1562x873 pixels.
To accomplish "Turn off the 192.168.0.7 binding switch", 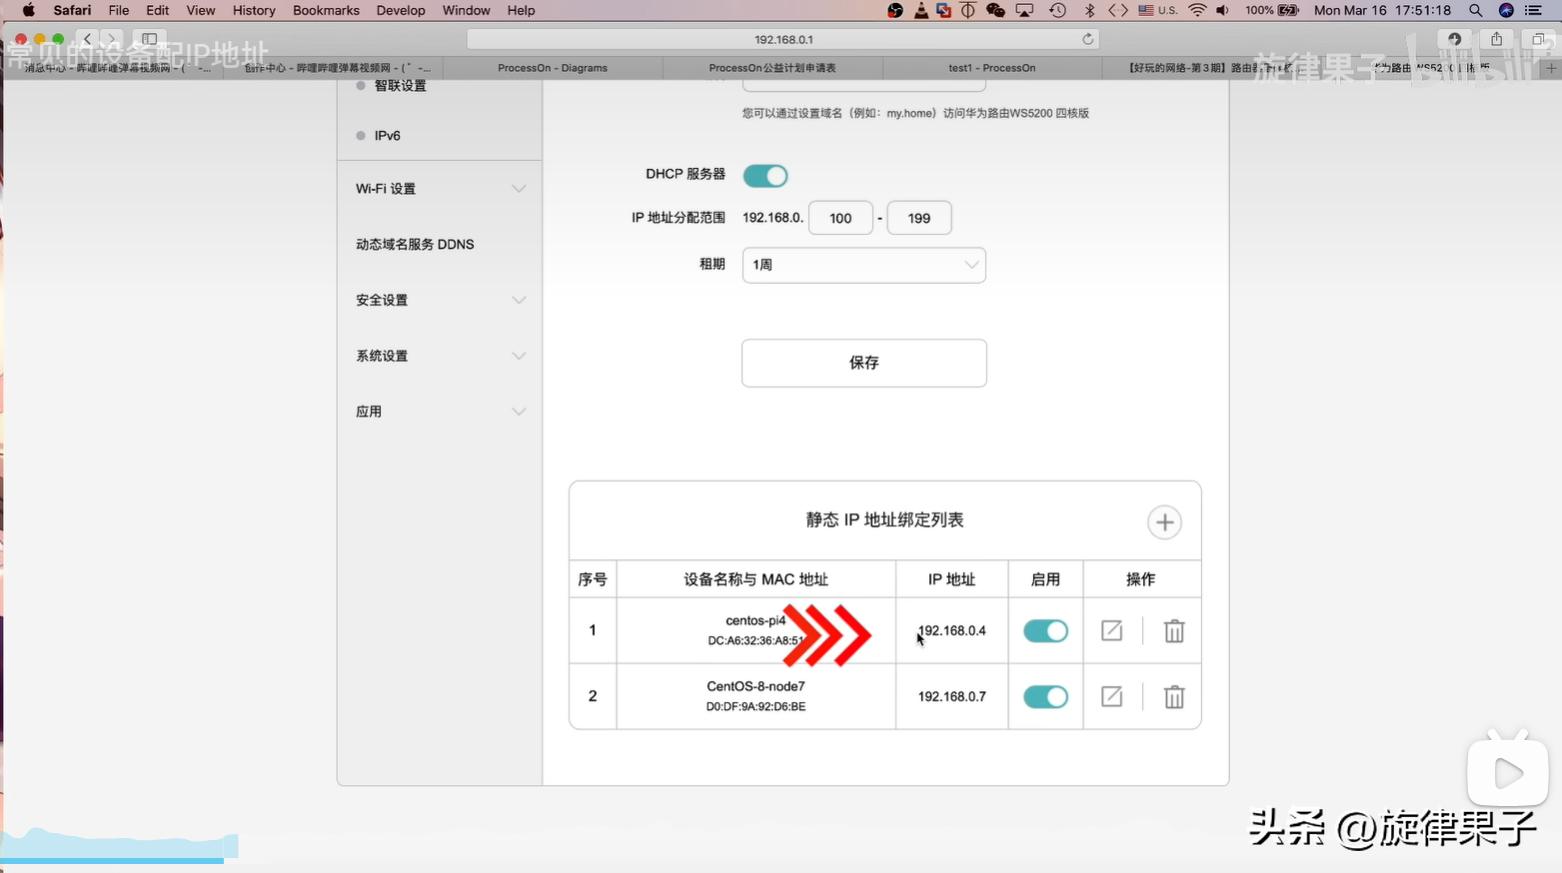I will [1045, 697].
